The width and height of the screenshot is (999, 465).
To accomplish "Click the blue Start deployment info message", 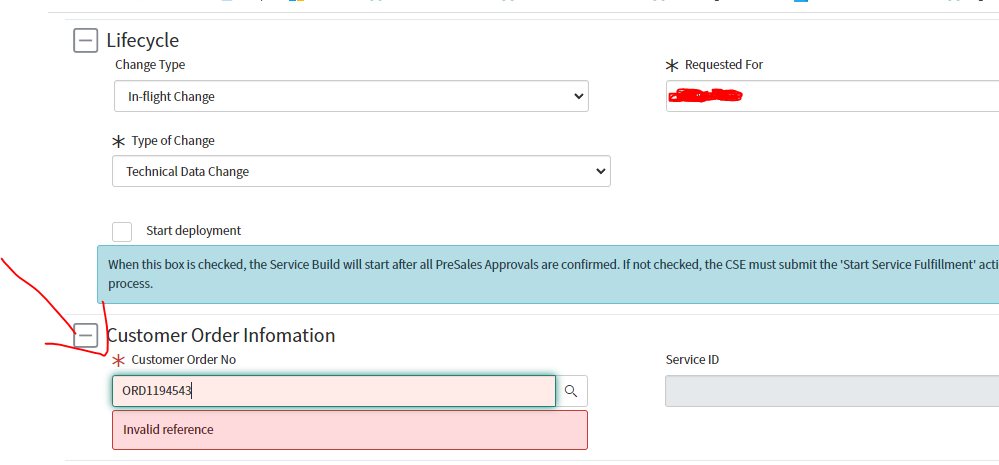I will [x=550, y=273].
